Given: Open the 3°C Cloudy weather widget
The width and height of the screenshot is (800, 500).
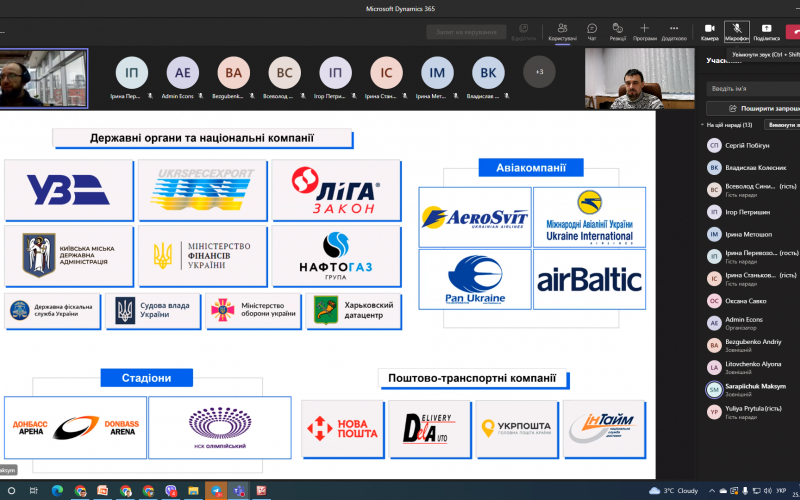Looking at the screenshot, I should click(x=673, y=491).
